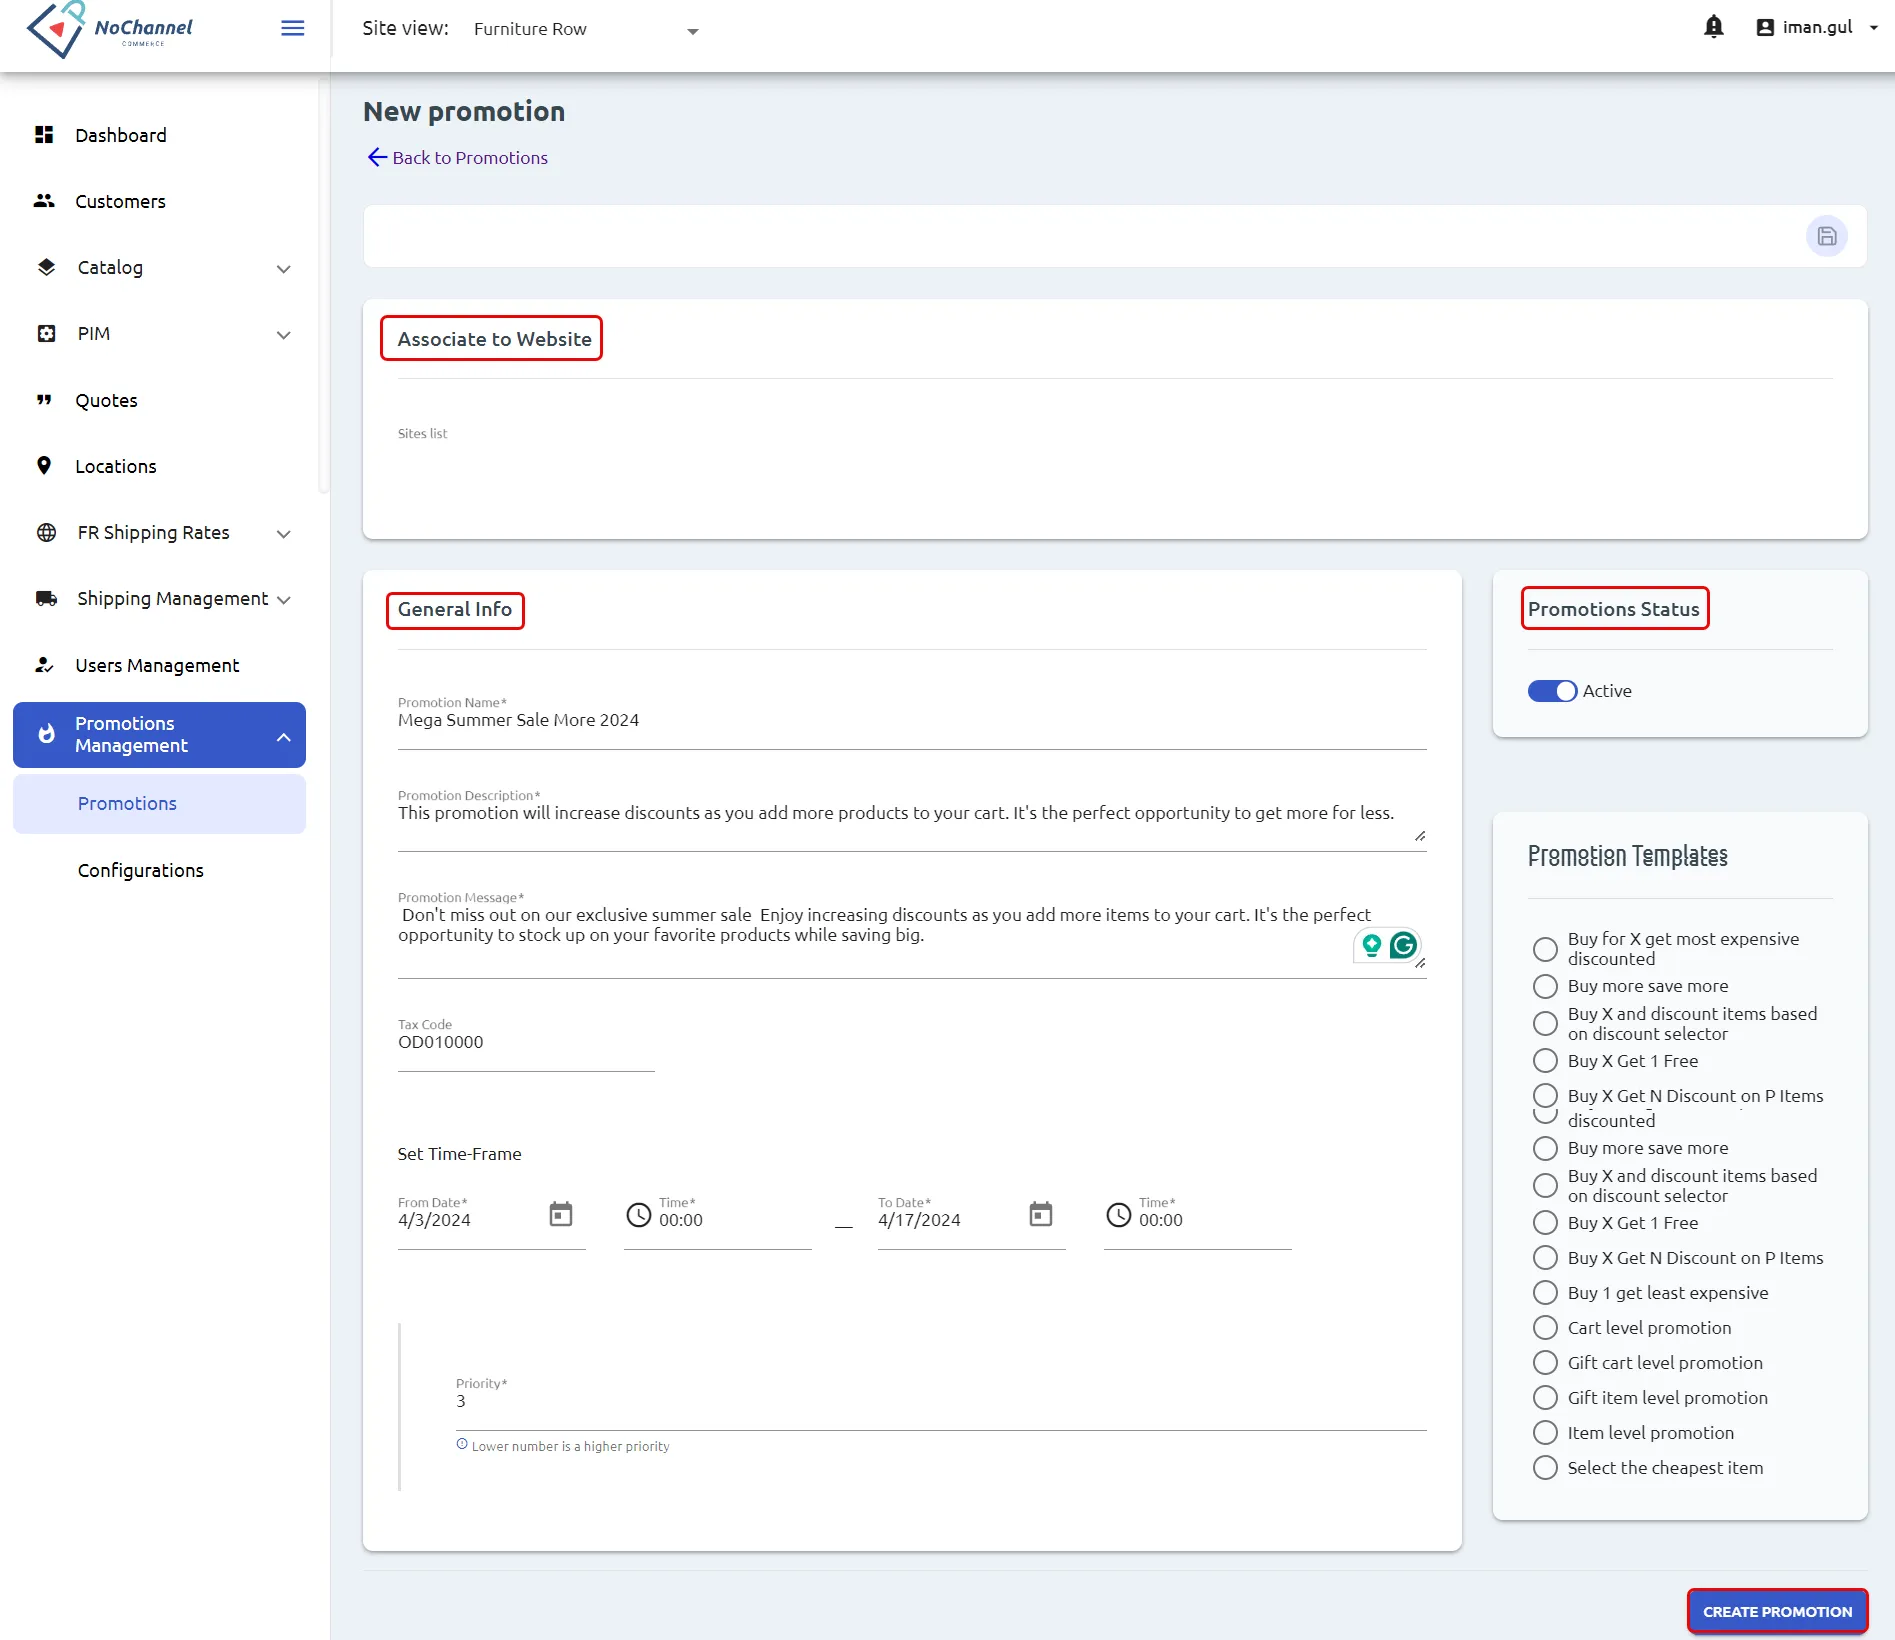
Task: Open the iman.gul user dropdown
Action: tap(1817, 28)
